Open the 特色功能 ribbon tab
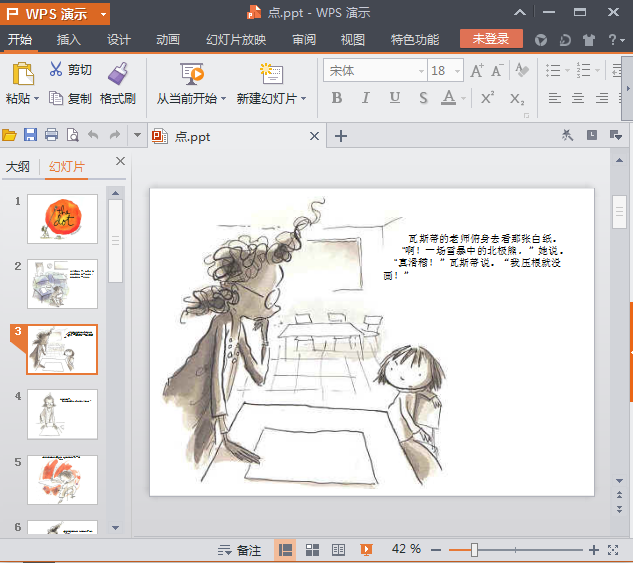This screenshot has width=633, height=563. [x=415, y=40]
